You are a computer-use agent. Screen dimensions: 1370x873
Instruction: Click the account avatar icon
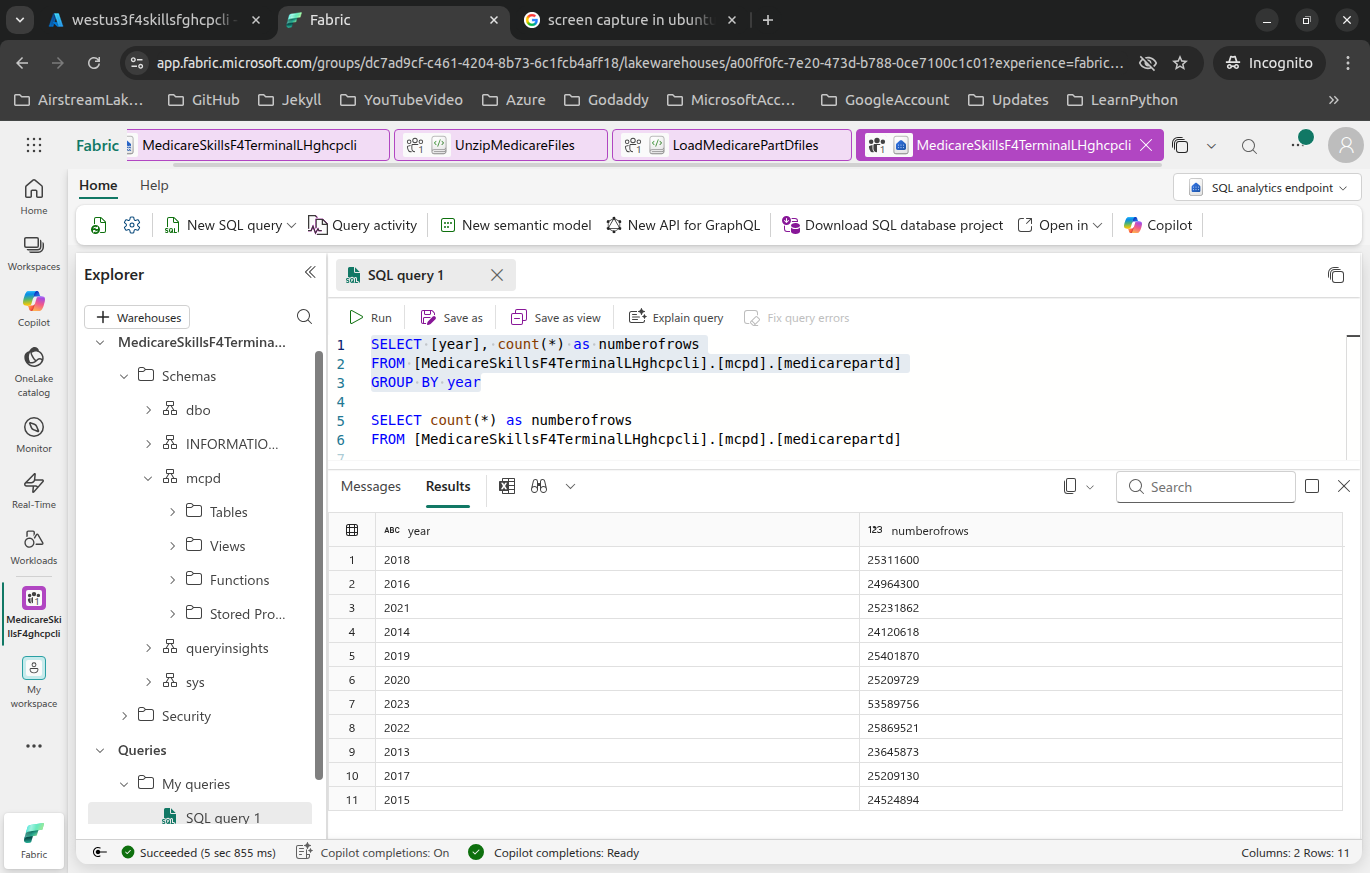pyautogui.click(x=1346, y=145)
